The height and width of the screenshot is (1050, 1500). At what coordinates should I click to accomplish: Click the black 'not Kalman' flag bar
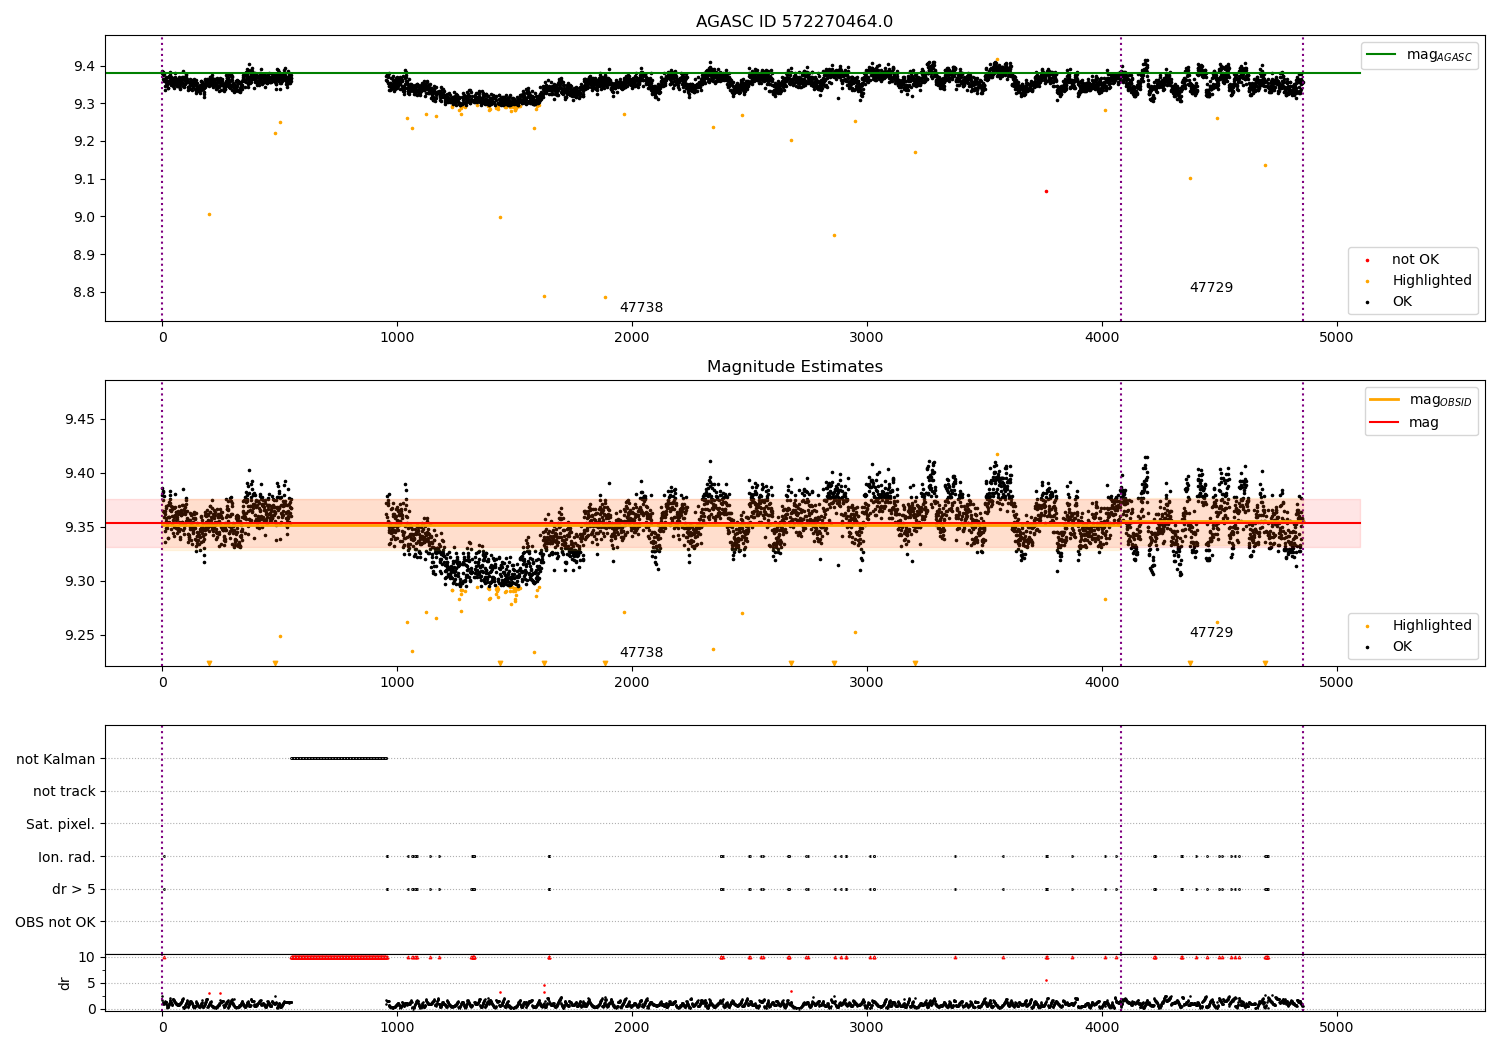[x=339, y=758]
